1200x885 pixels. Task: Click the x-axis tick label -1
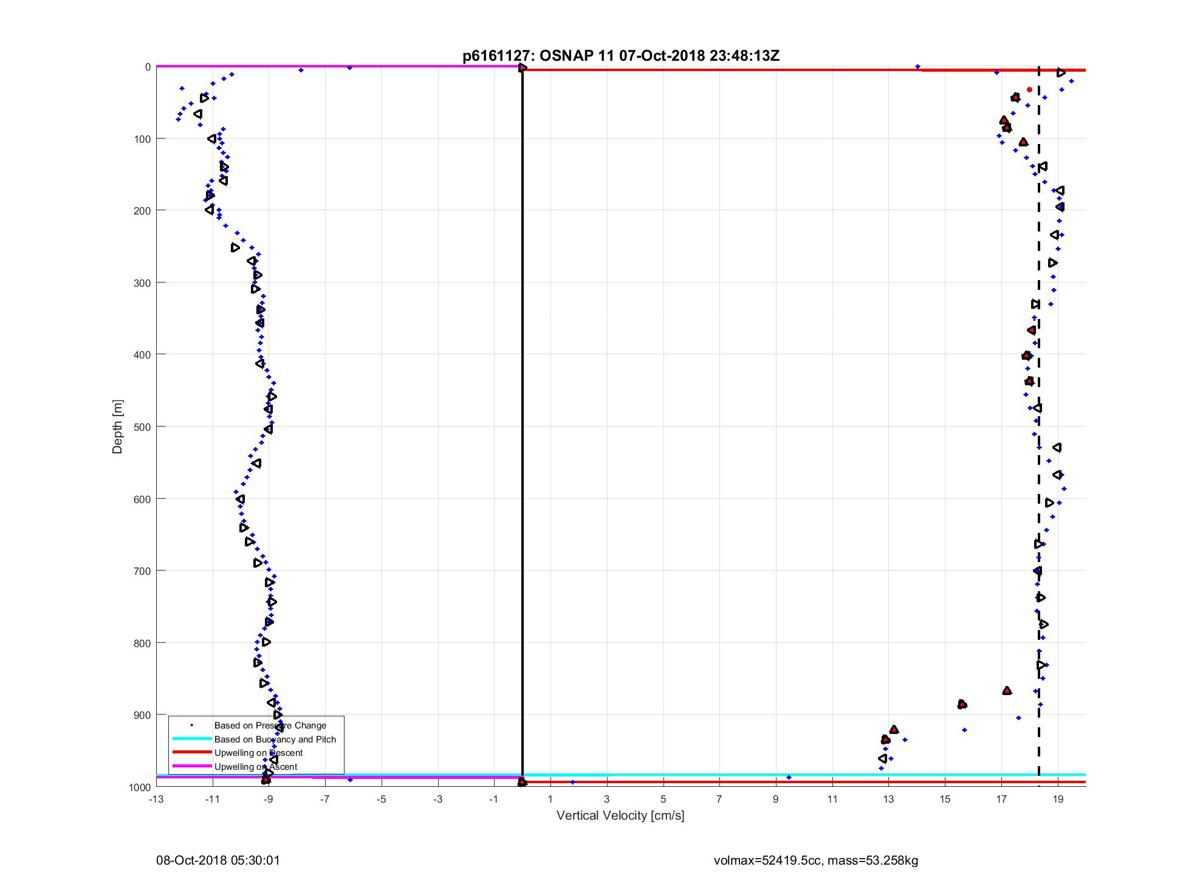click(493, 800)
